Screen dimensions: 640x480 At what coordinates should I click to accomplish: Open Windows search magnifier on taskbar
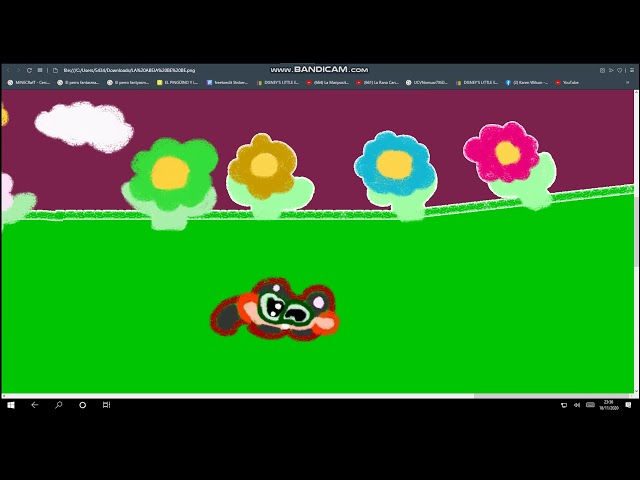pyautogui.click(x=59, y=405)
